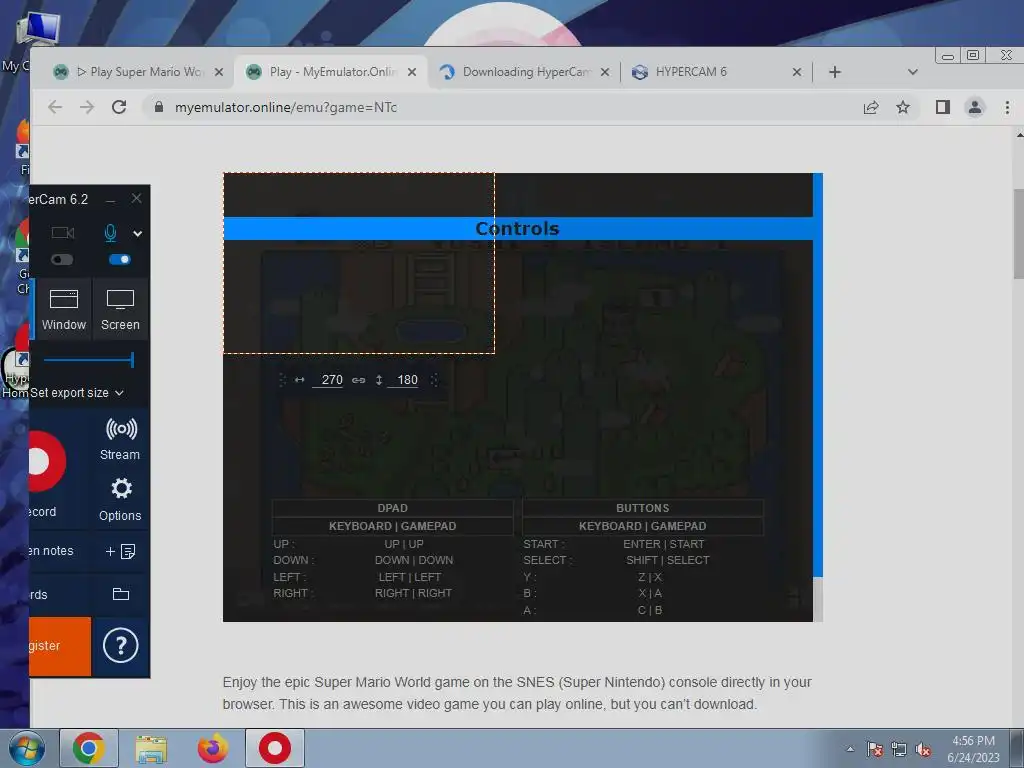Open the Chrome three-dot menu
The image size is (1024, 768).
(x=1007, y=107)
